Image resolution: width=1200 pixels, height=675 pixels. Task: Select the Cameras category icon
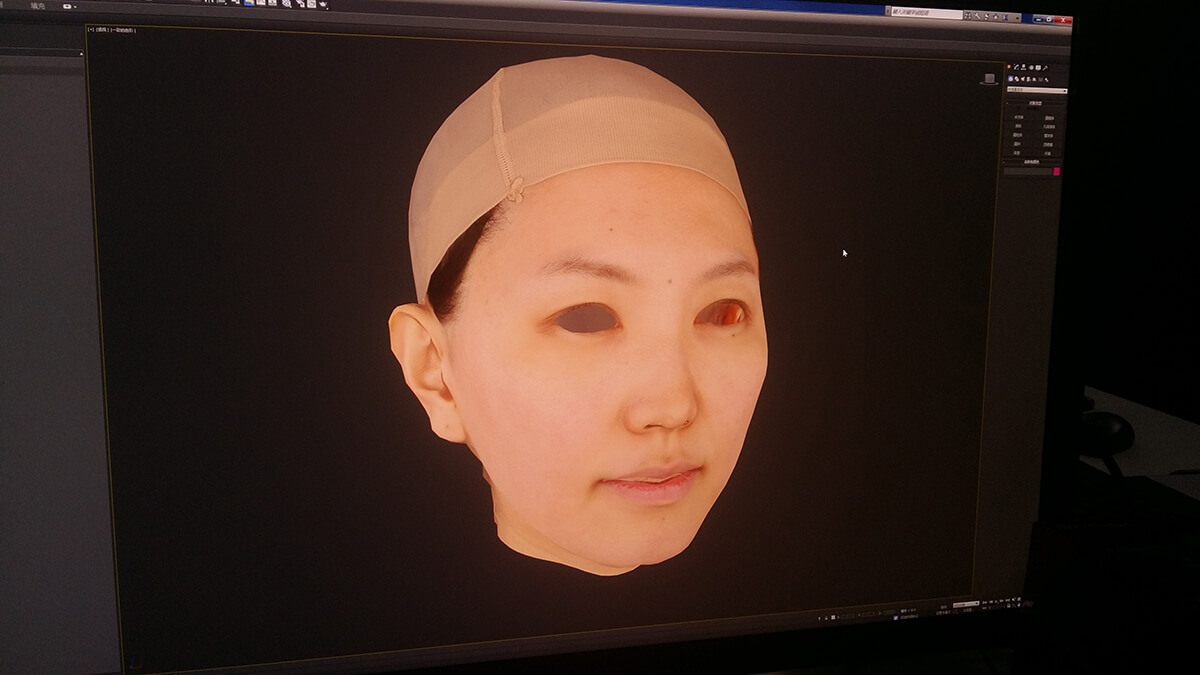(1031, 79)
